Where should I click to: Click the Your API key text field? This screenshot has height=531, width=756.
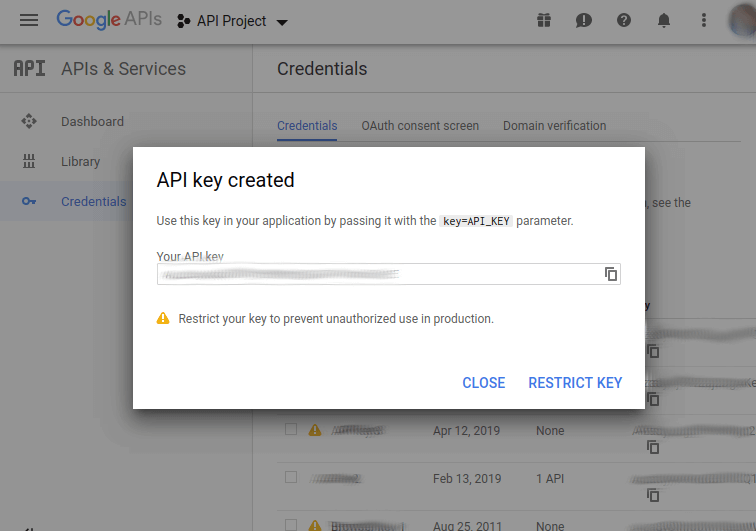pyautogui.click(x=378, y=274)
